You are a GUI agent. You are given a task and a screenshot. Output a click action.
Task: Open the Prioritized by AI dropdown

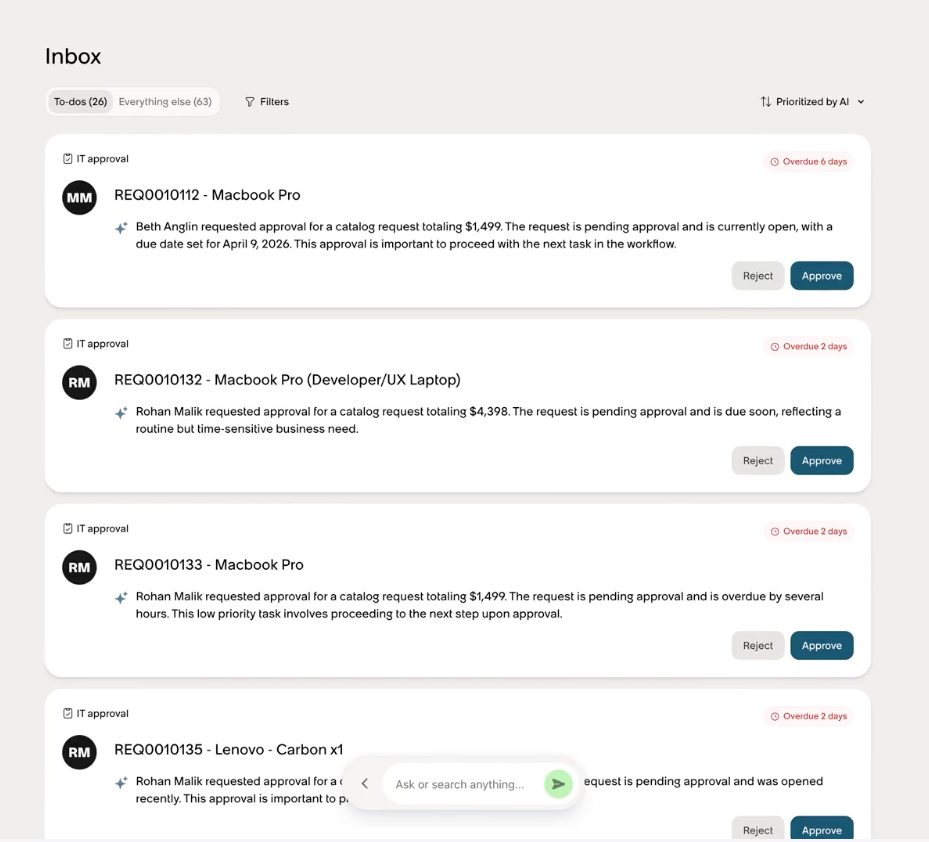[812, 102]
